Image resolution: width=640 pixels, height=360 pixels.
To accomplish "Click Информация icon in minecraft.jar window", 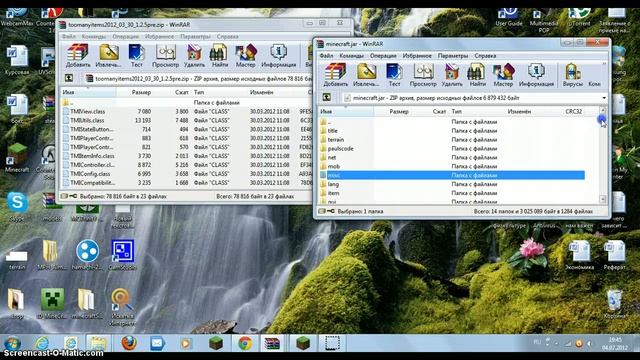I will click(536, 75).
